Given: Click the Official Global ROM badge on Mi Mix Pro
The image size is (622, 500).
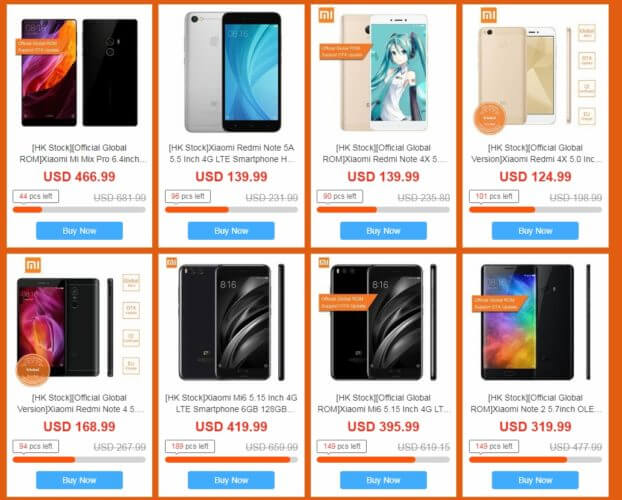Looking at the screenshot, I should pyautogui.click(x=40, y=47).
